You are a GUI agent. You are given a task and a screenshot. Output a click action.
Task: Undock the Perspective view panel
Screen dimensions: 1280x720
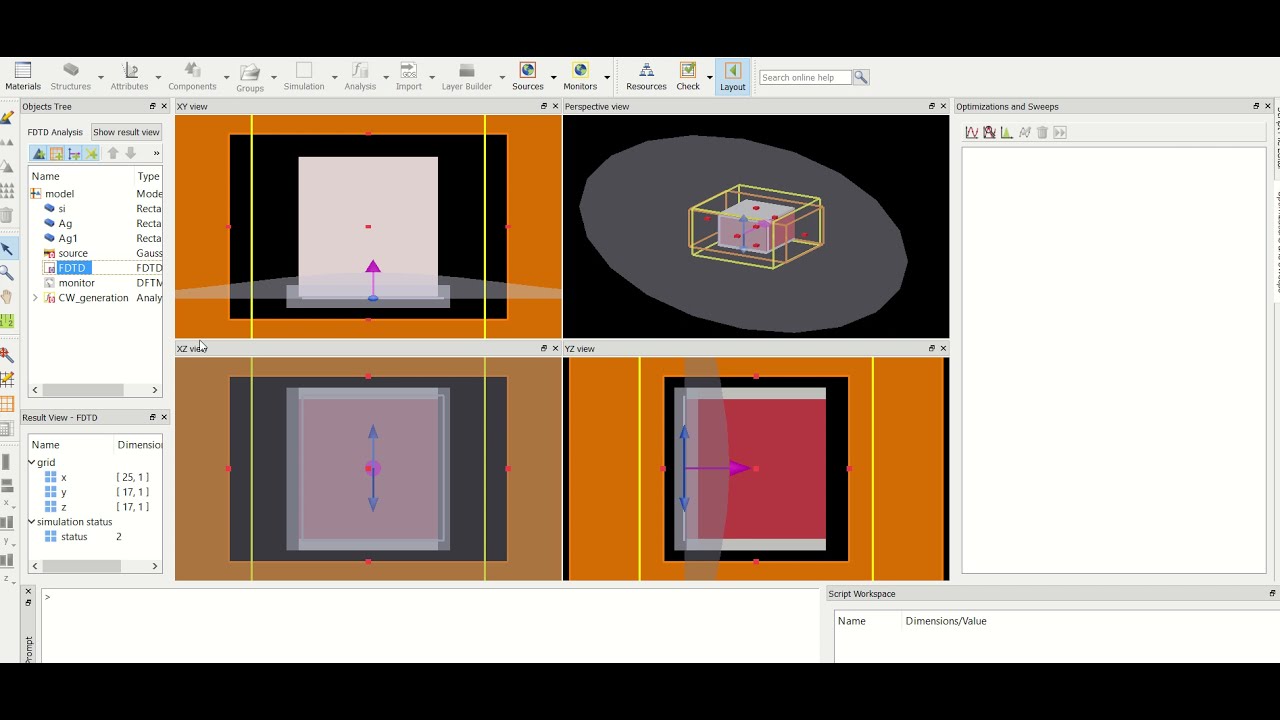(x=932, y=106)
